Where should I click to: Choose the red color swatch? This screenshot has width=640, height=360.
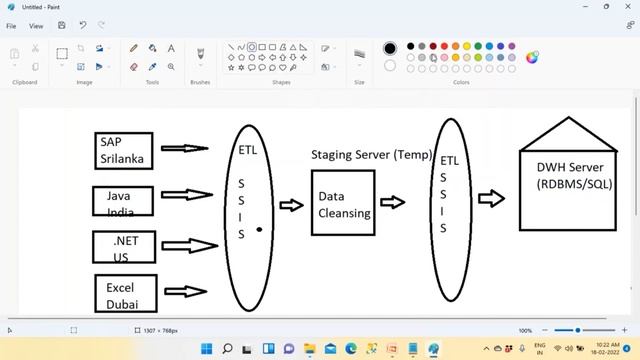tap(444, 46)
